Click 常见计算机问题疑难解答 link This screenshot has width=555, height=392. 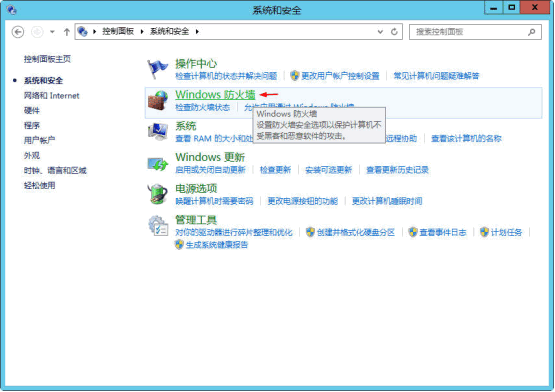pos(436,76)
